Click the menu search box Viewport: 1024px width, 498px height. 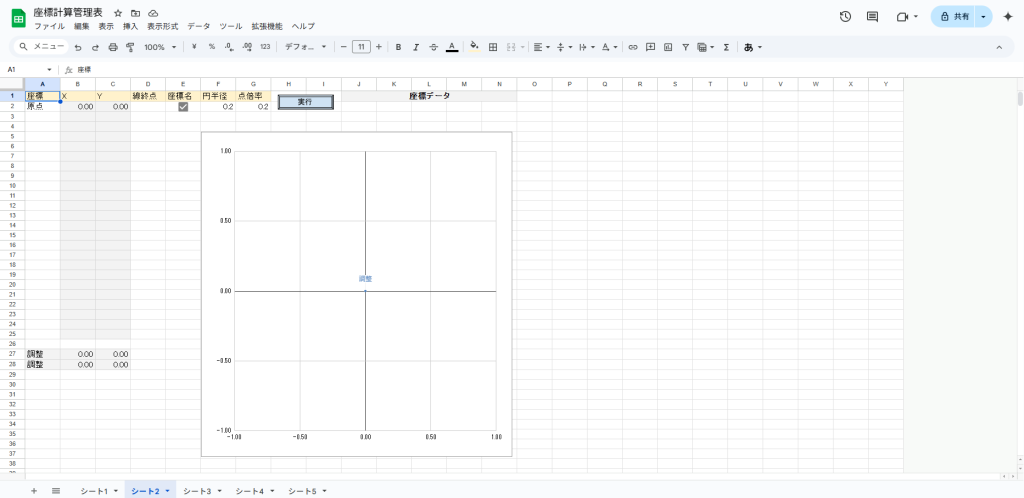pyautogui.click(x=41, y=47)
